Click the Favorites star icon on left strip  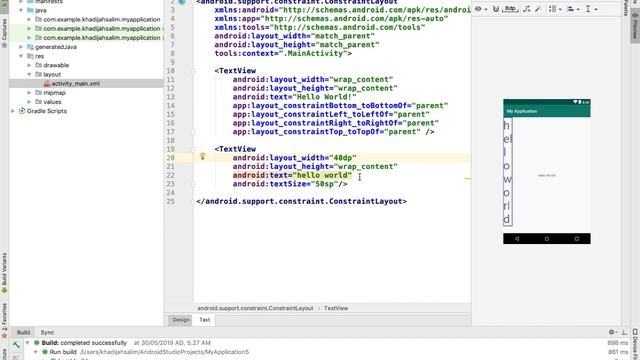click(x=4, y=336)
